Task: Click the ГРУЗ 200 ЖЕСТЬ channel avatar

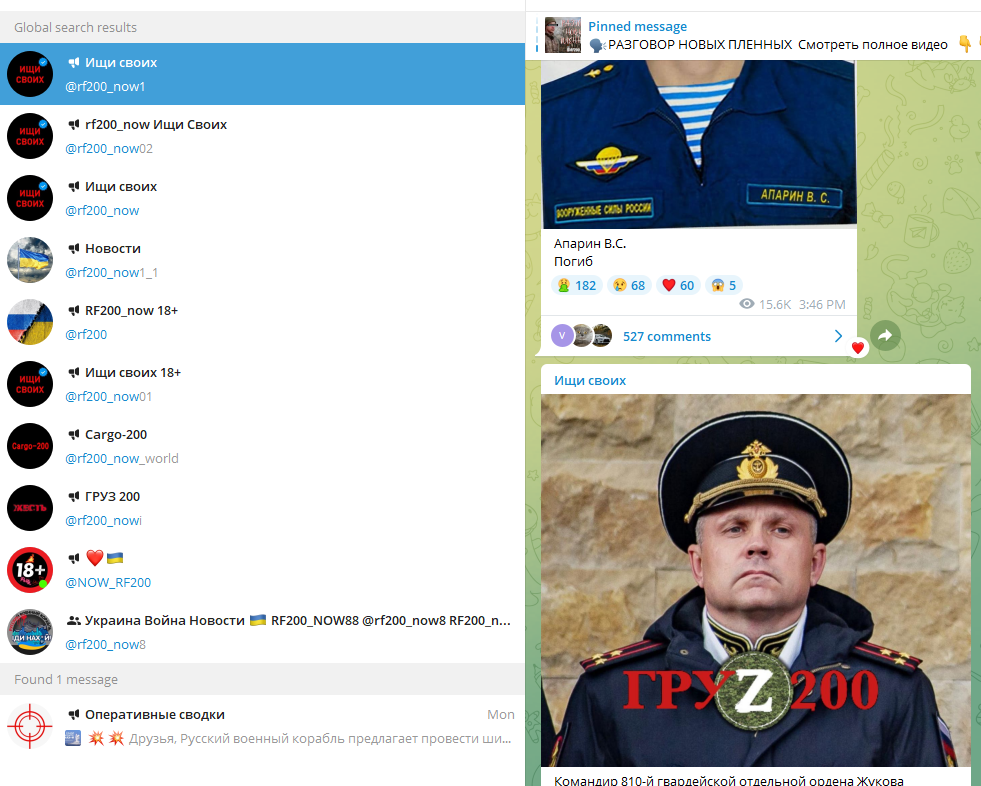Action: tap(30, 508)
